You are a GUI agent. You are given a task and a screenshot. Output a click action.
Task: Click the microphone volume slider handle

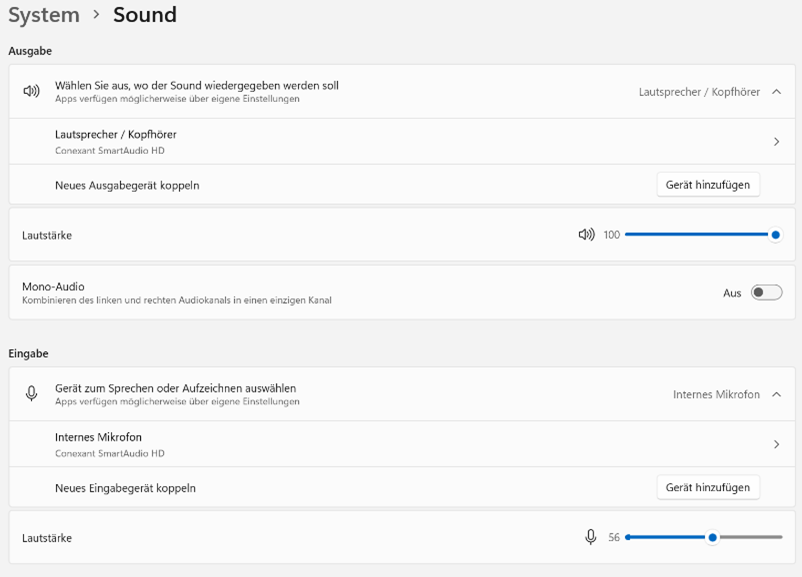(x=712, y=537)
